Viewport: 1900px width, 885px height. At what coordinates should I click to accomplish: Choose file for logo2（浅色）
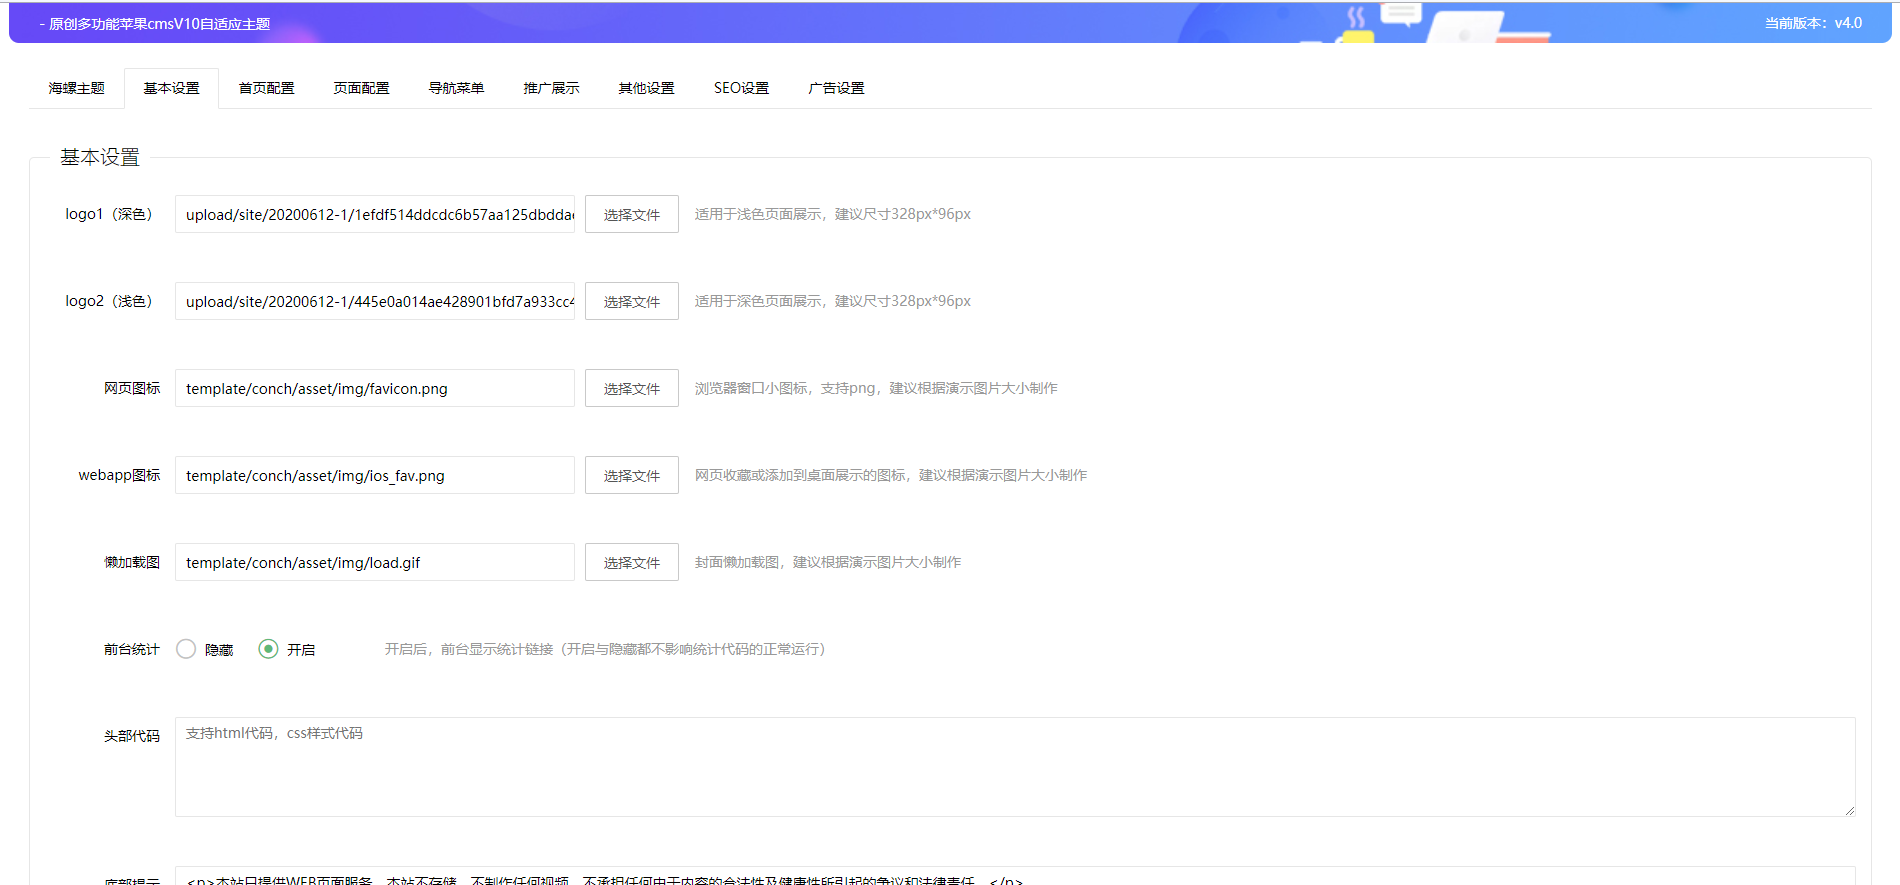point(632,301)
